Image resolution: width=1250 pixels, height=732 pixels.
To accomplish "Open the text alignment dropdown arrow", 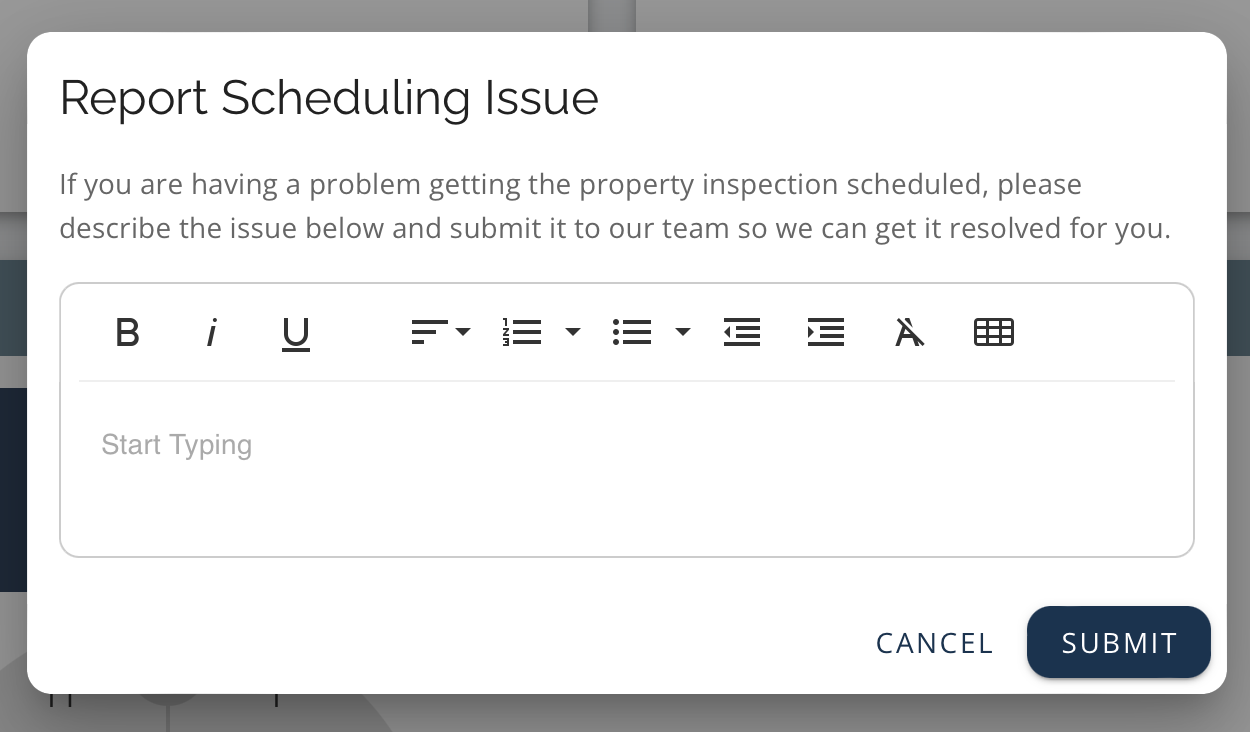I will click(x=463, y=332).
